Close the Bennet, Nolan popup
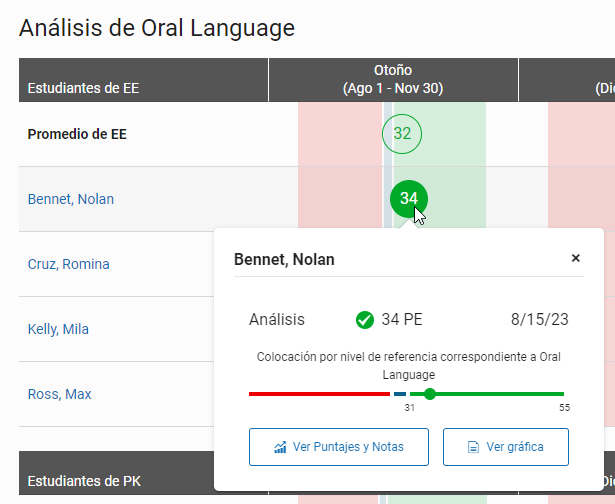615x504 pixels. (575, 258)
